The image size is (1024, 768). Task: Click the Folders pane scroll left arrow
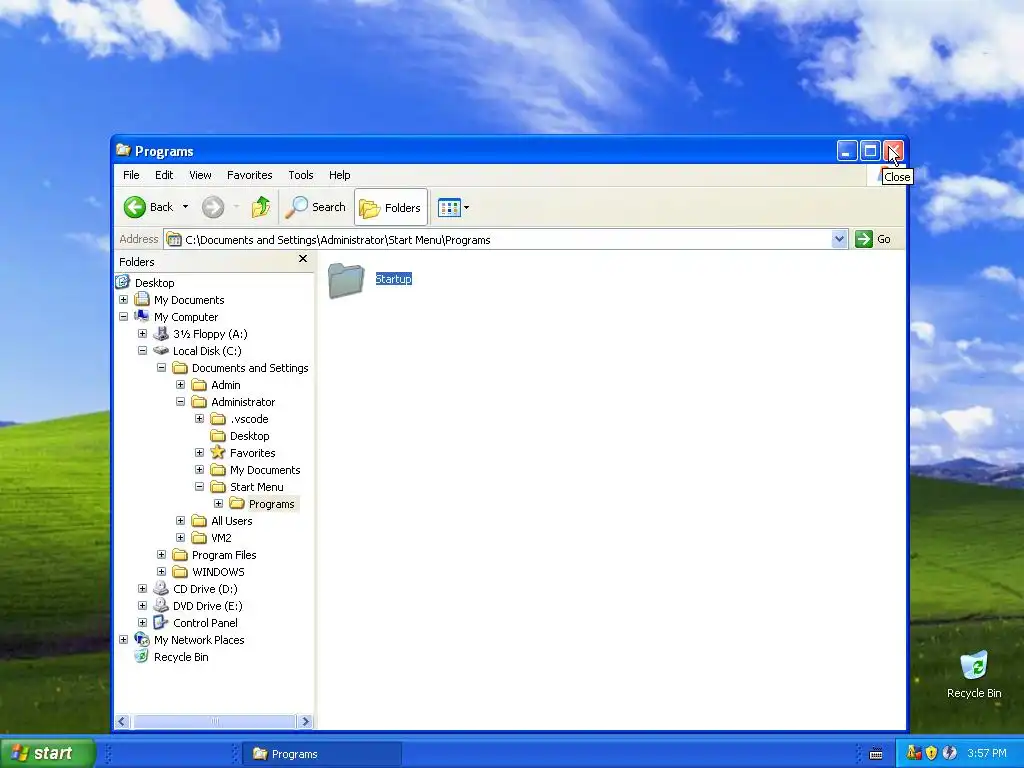[x=122, y=722]
